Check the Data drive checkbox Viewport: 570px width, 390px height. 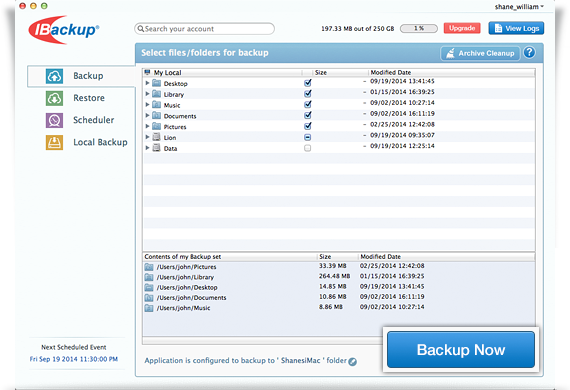pyautogui.click(x=308, y=148)
